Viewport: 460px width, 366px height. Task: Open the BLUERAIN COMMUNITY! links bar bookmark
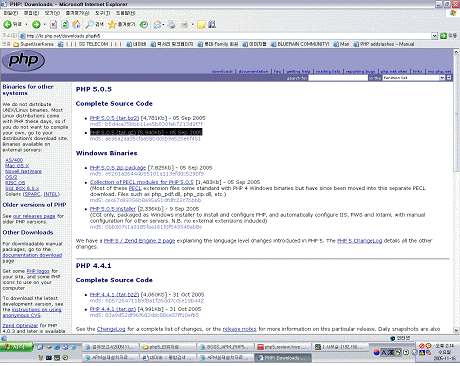(x=300, y=44)
